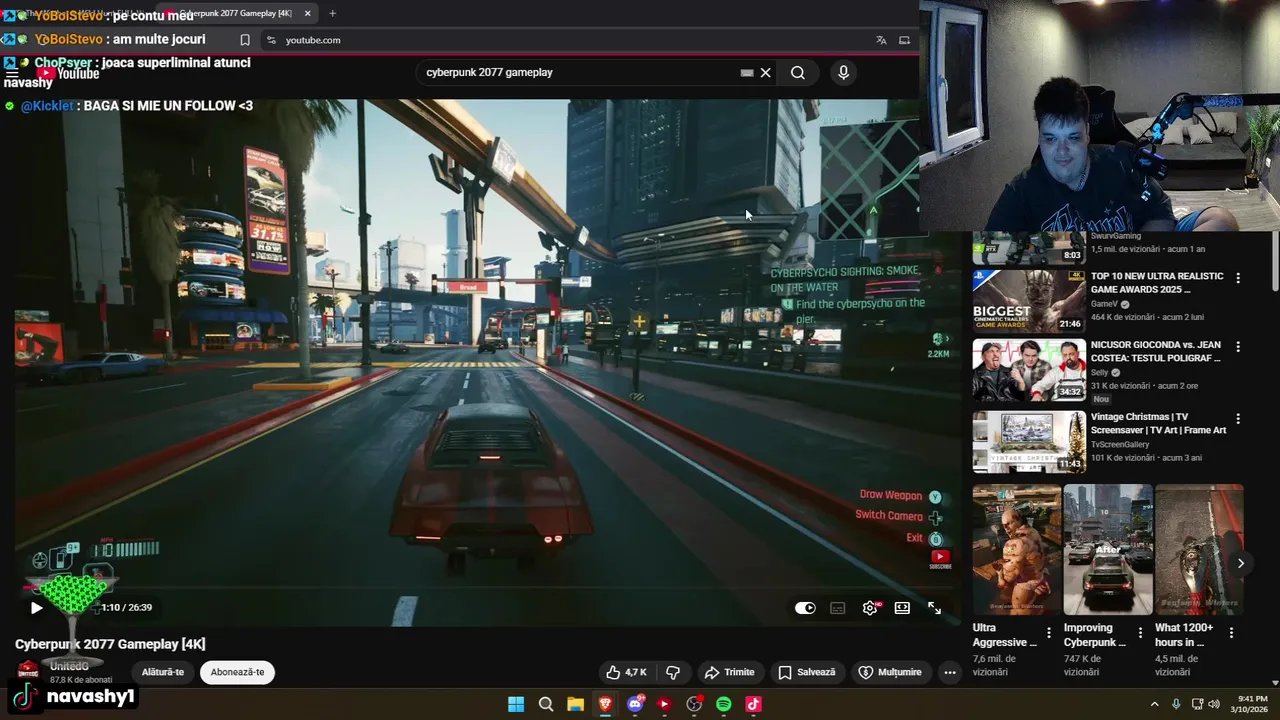Click the Selly channel name

[x=1100, y=373]
